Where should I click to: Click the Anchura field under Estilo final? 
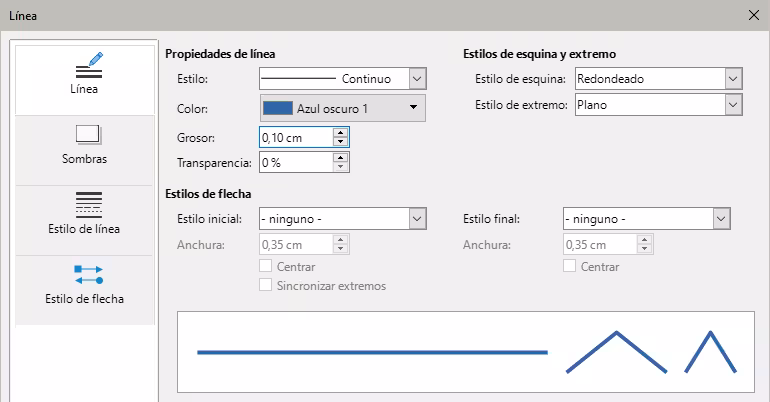[600, 244]
